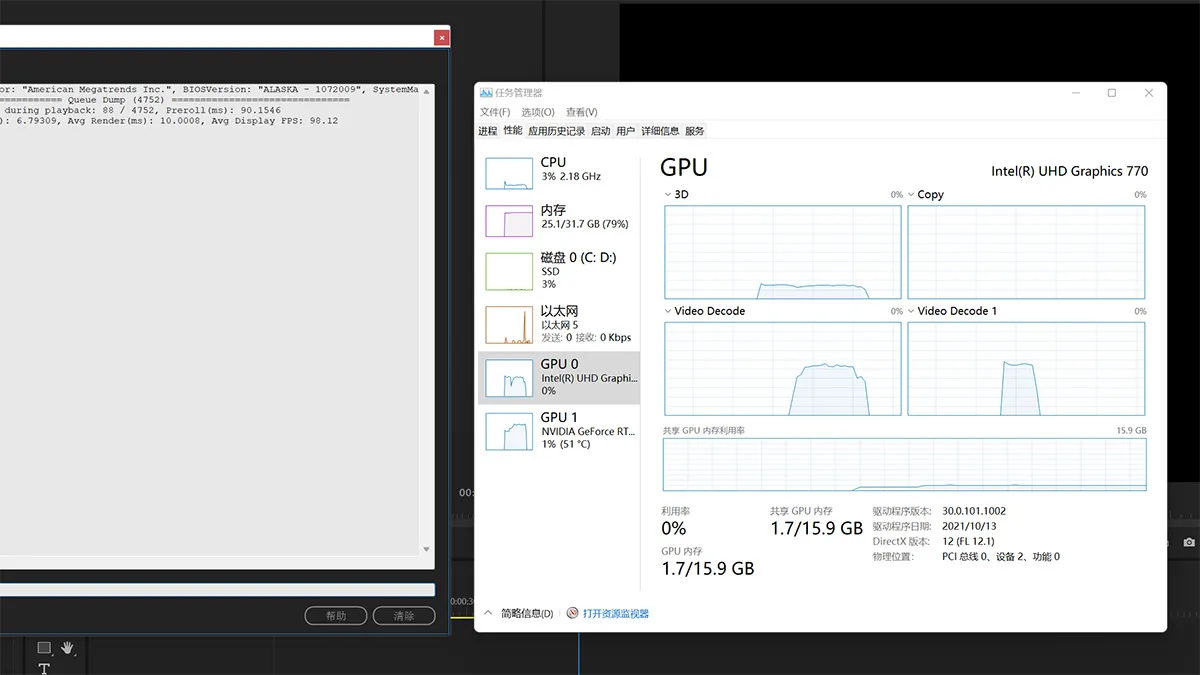1200x675 pixels.
Task: Collapse with 简略信息(D) chevron
Action: [488, 613]
